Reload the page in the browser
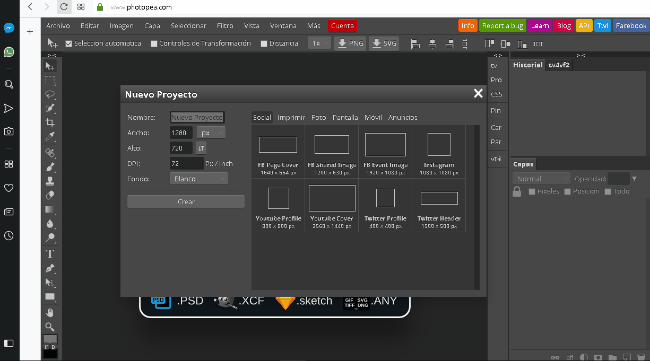The height and width of the screenshot is (361, 650). (63, 7)
